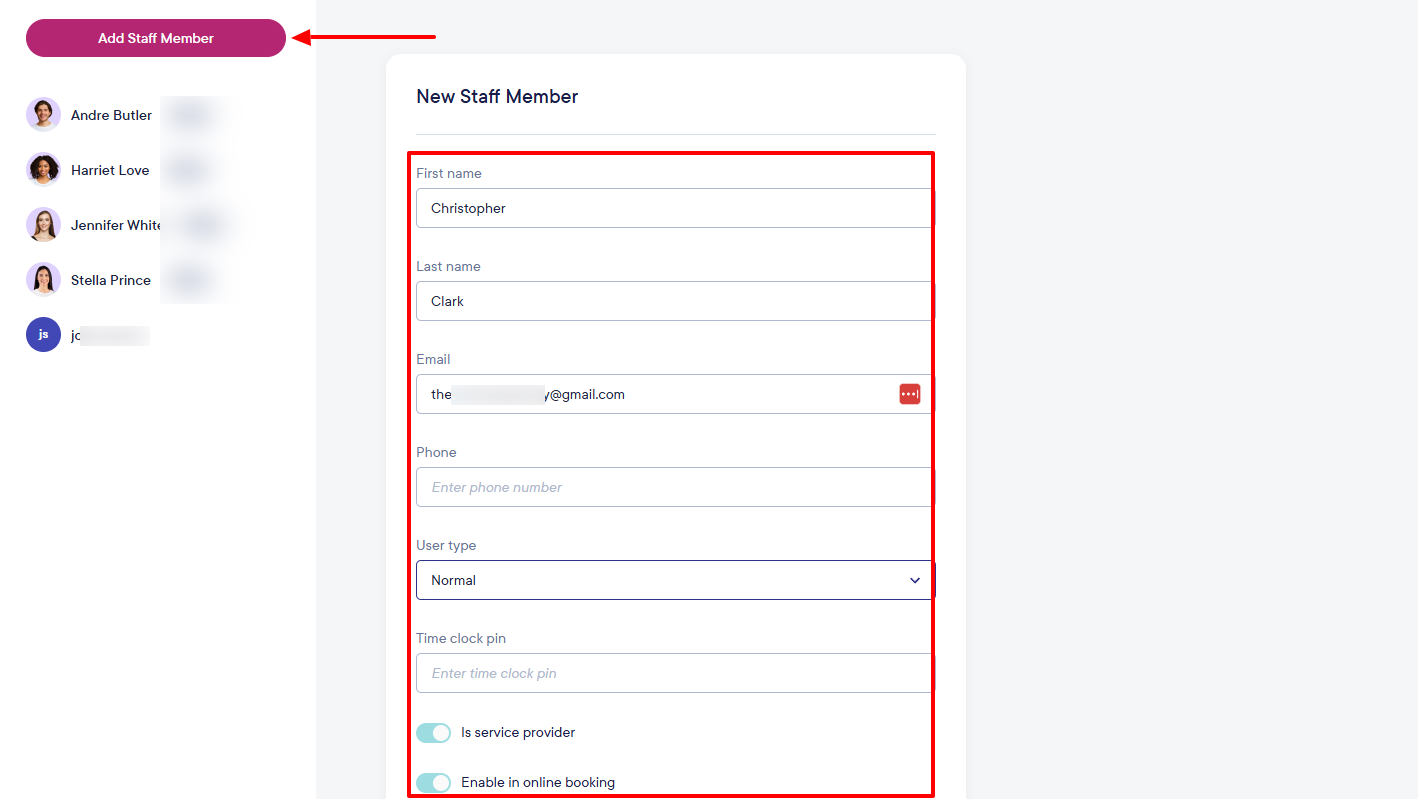Select Harriet Love from the staff list
The image size is (1418, 799).
tap(110, 170)
